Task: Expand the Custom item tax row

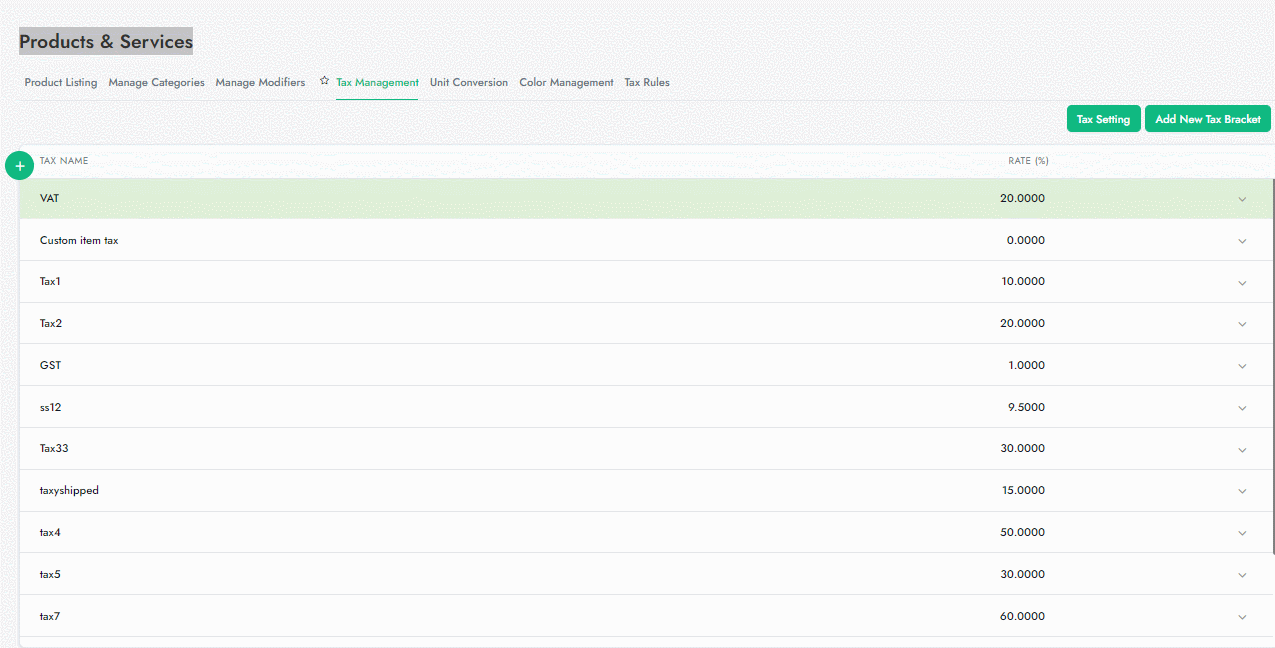Action: point(1242,241)
